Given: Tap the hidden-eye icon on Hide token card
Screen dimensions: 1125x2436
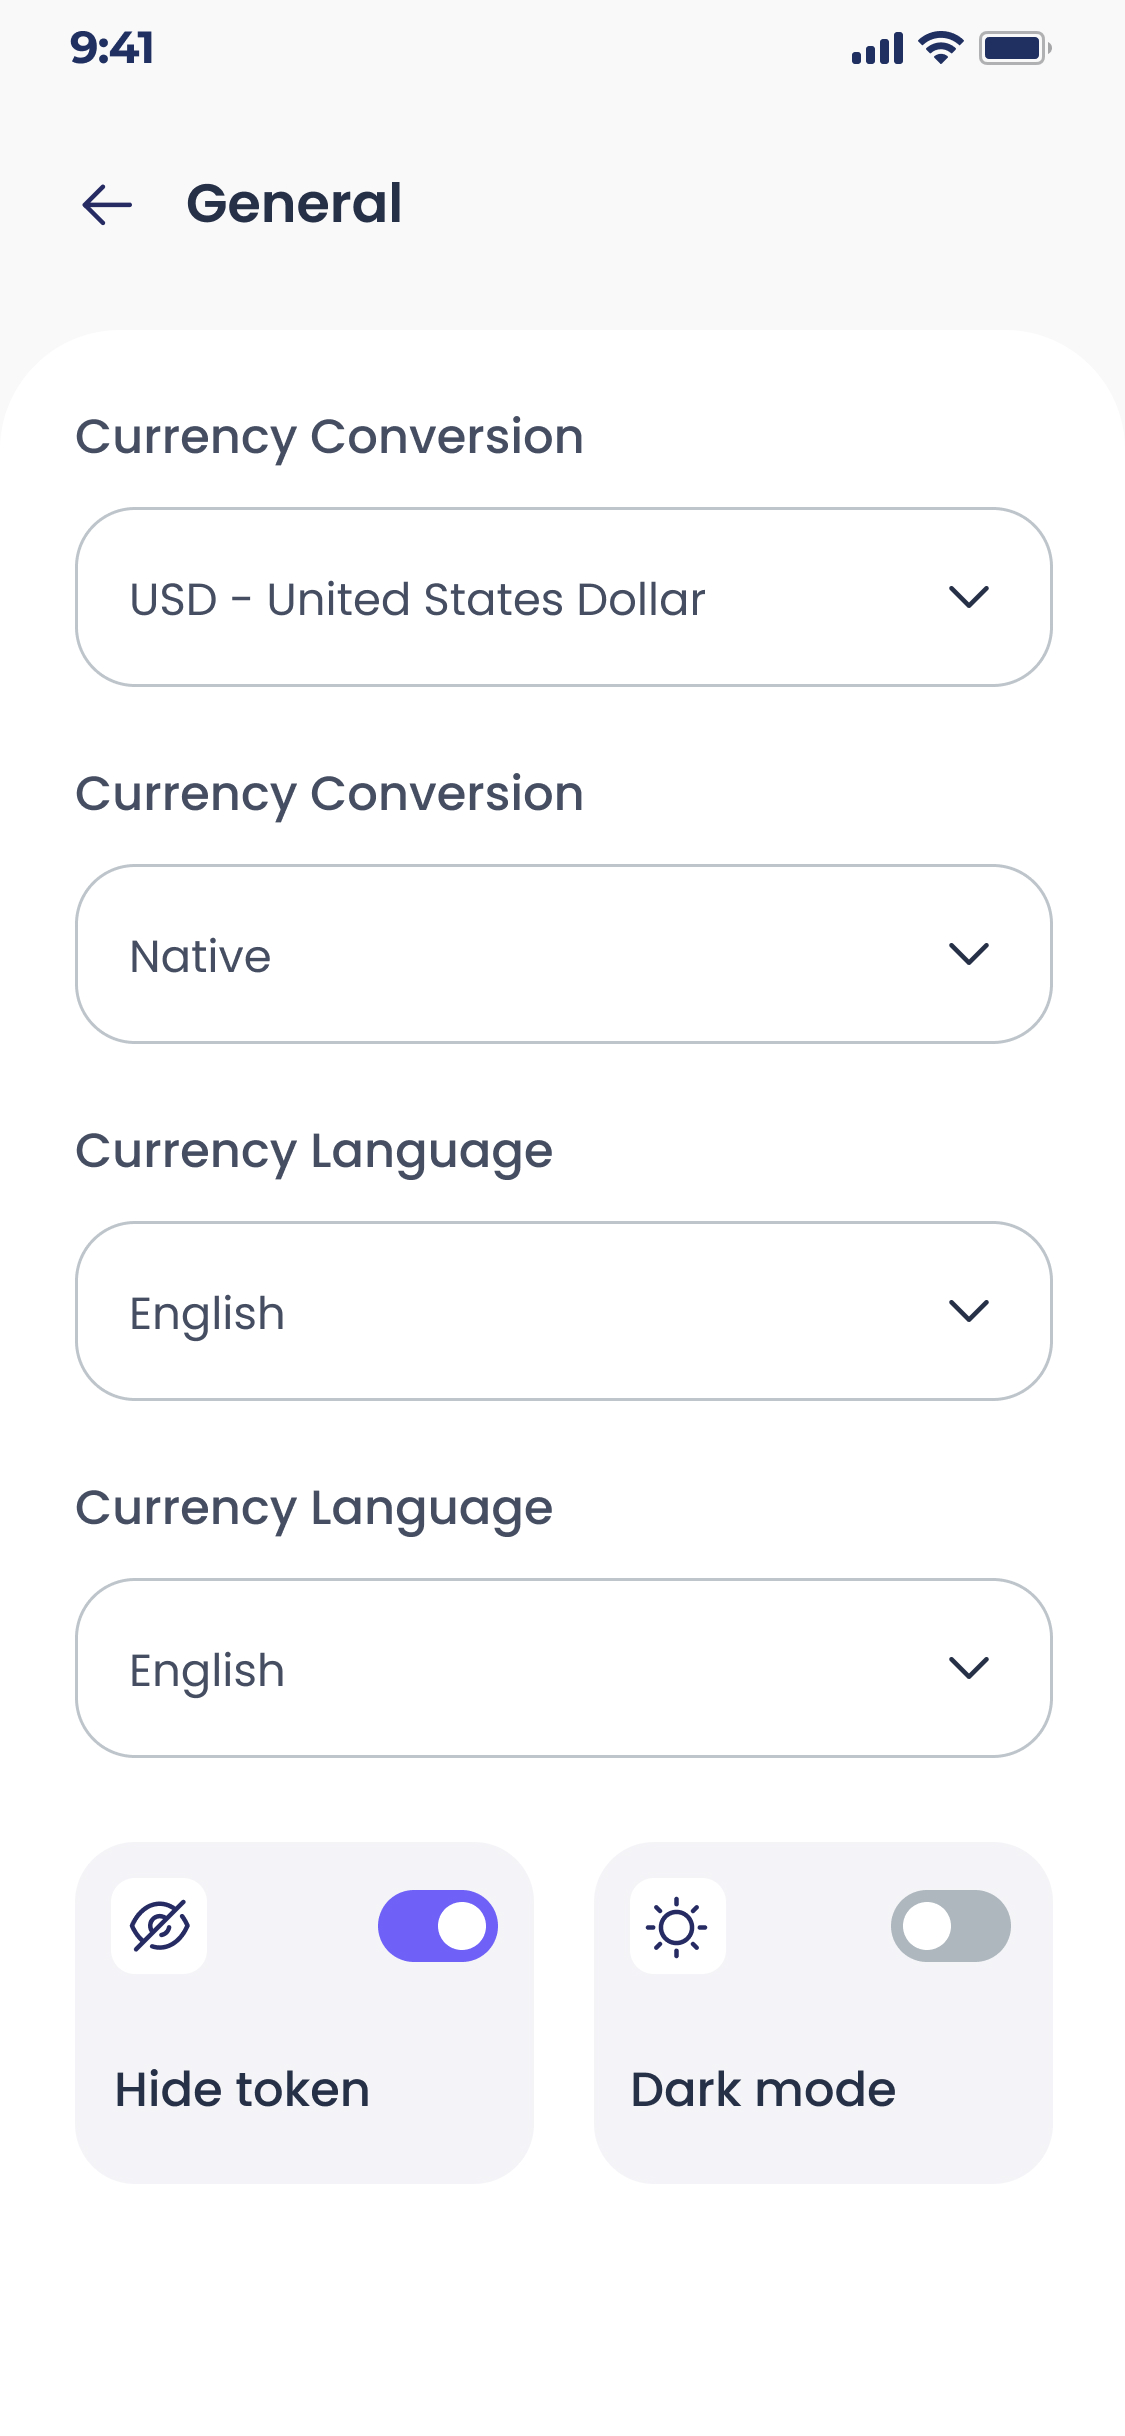Looking at the screenshot, I should [x=159, y=1926].
